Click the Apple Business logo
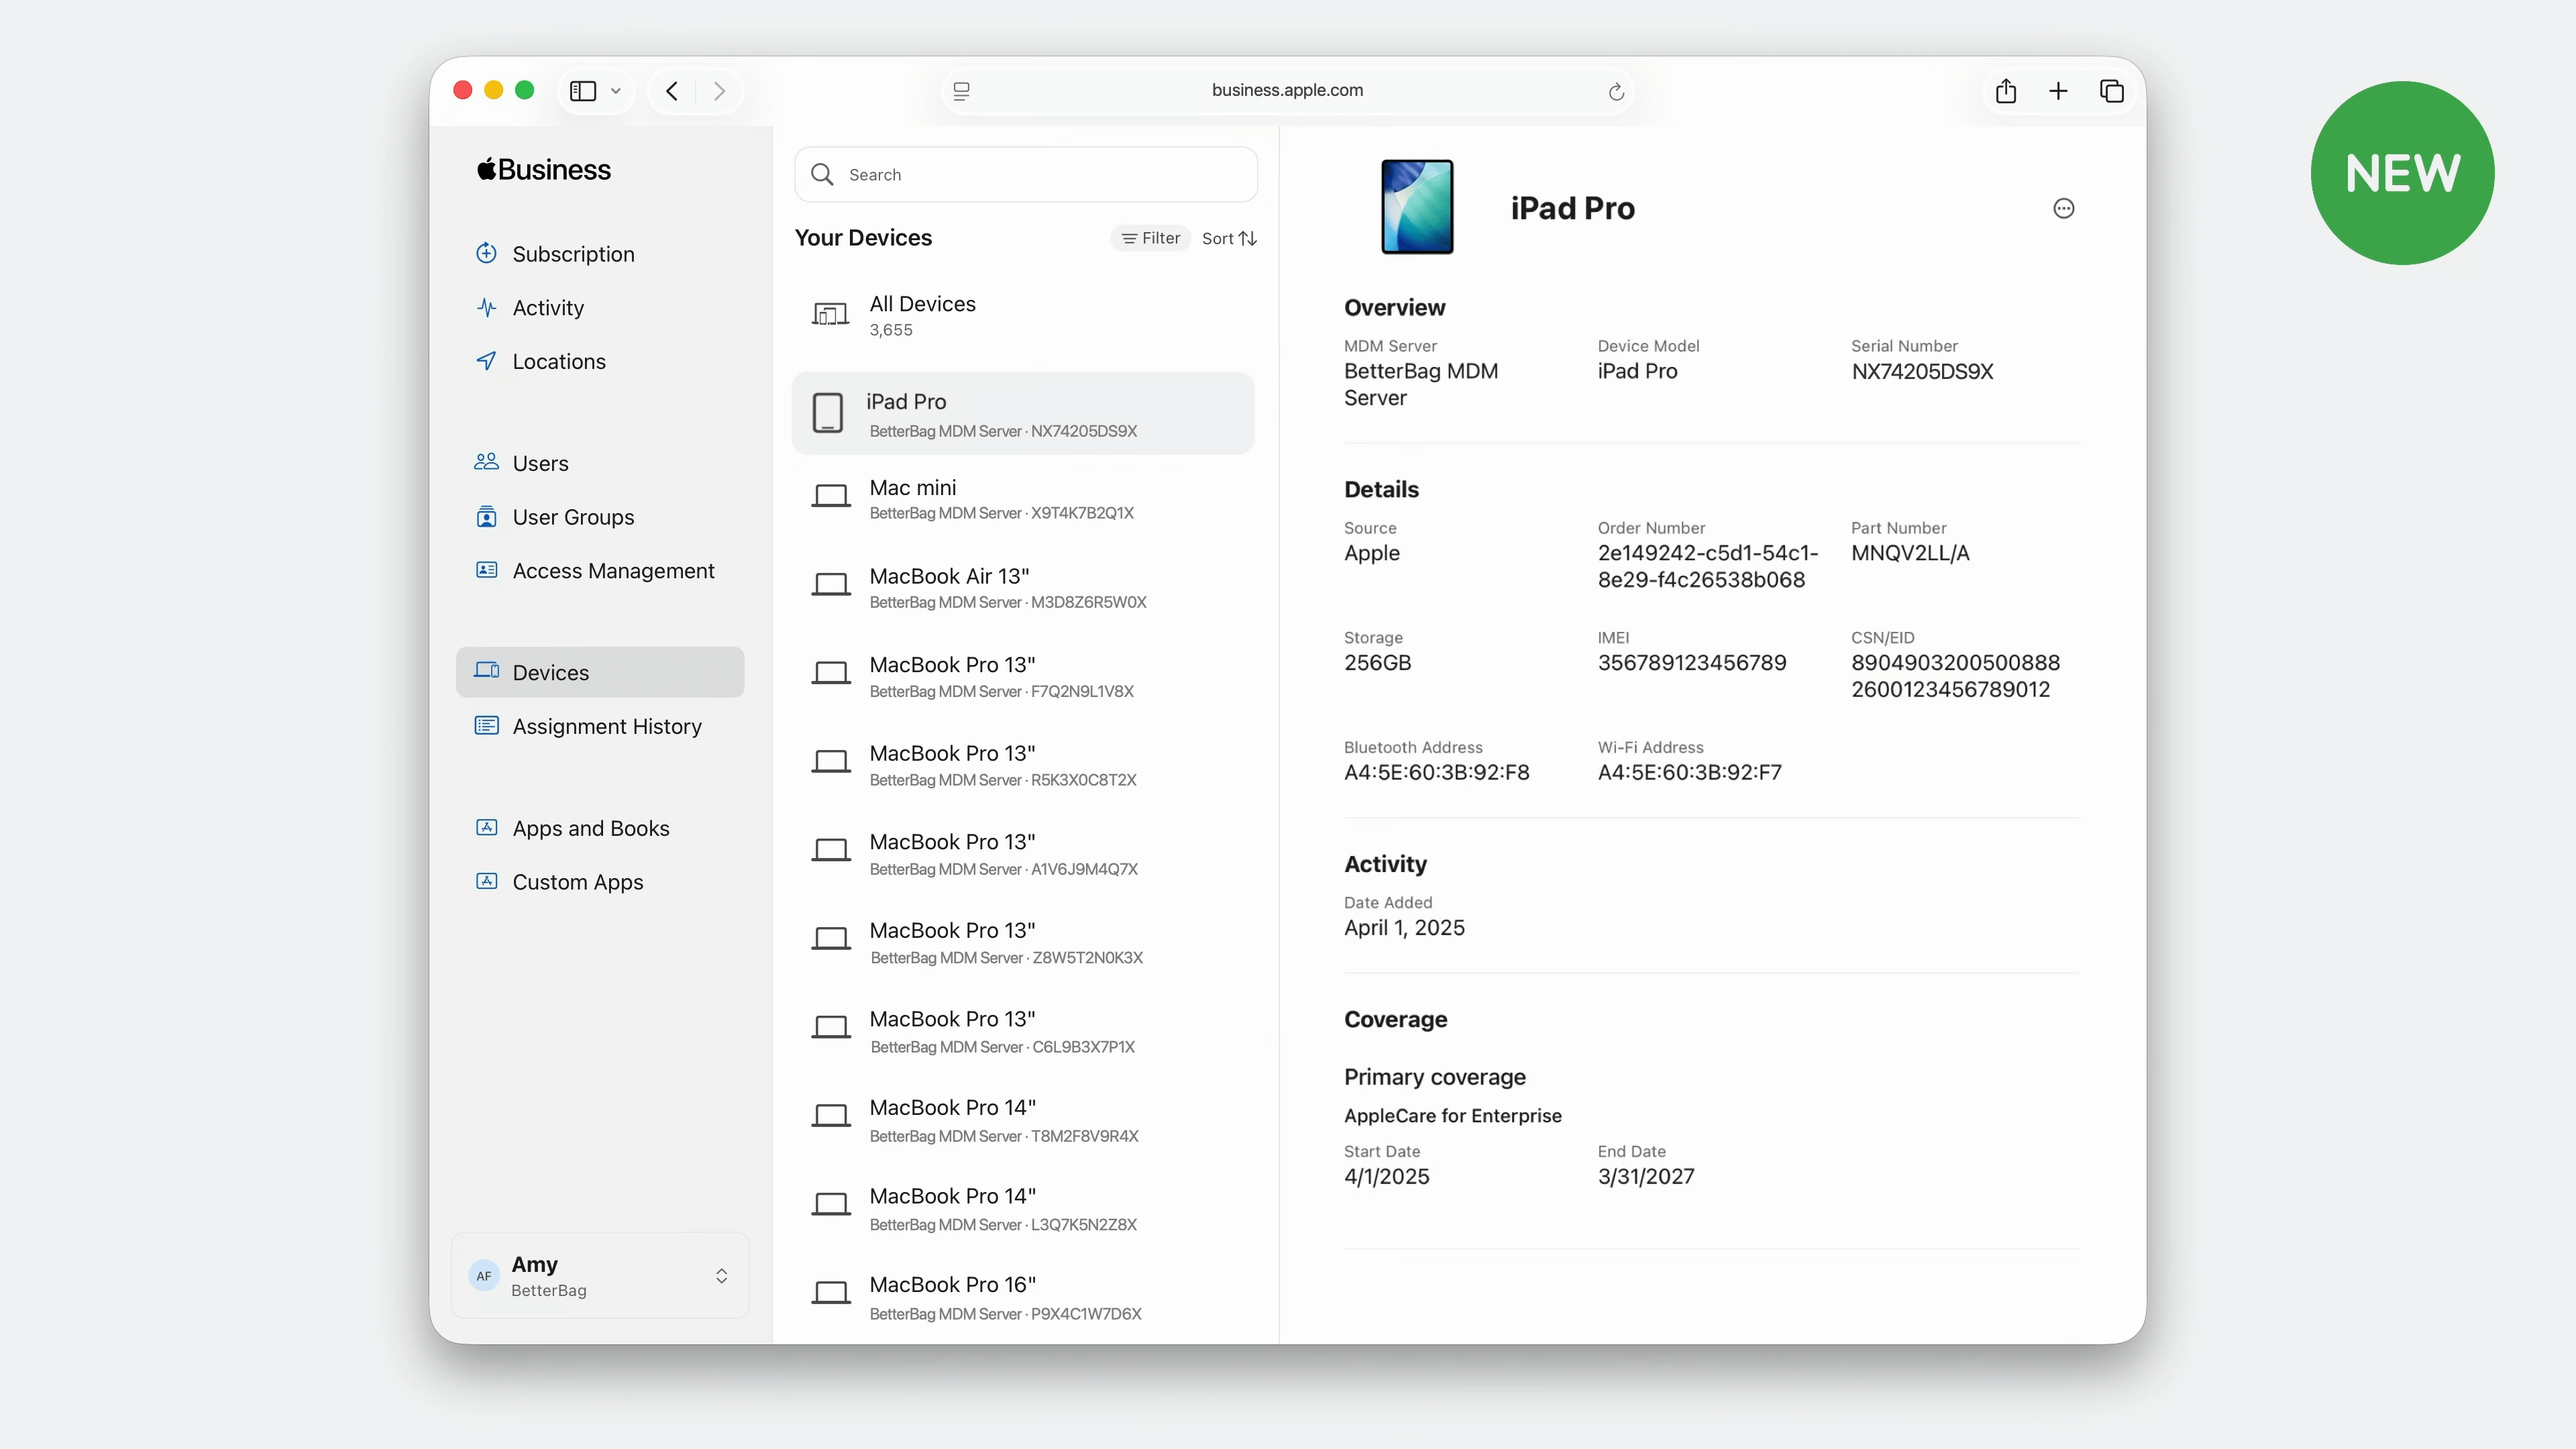Screen dimensions: 2576x1449 point(544,169)
